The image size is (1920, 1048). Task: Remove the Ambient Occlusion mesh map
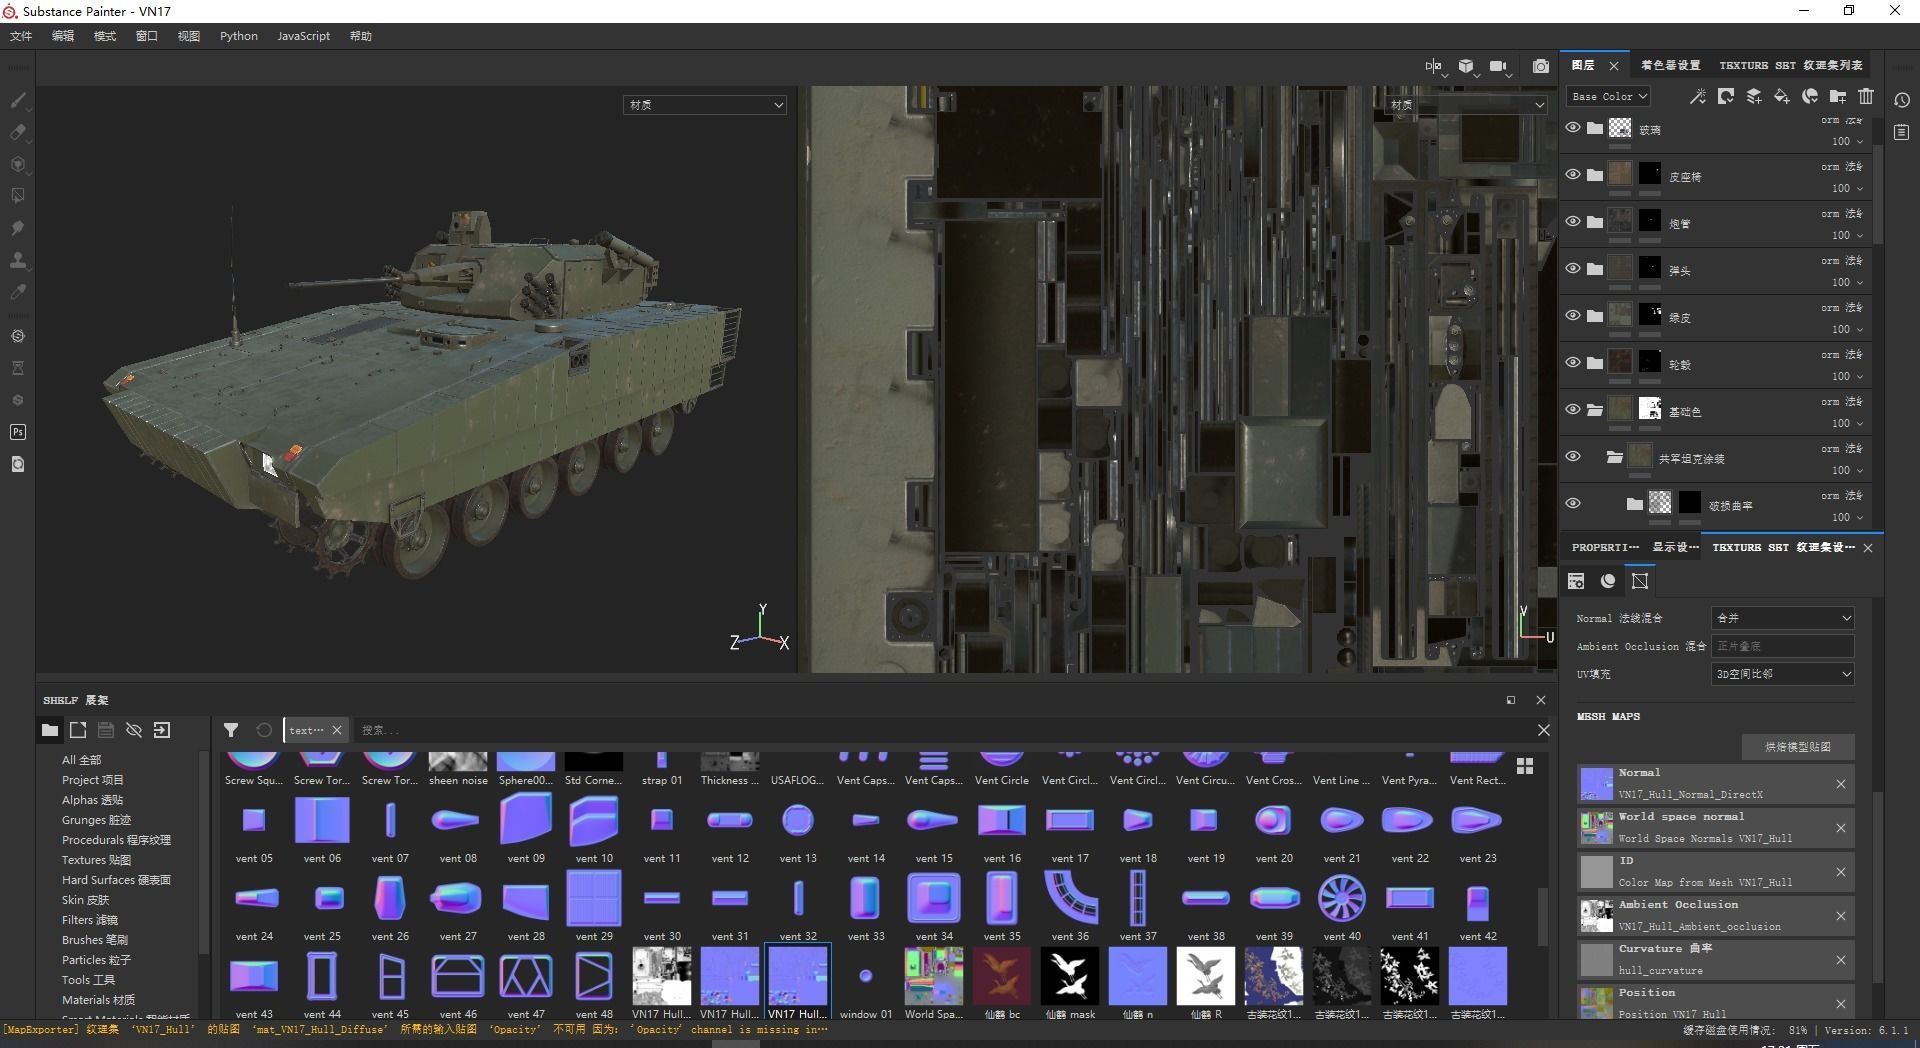pos(1841,916)
